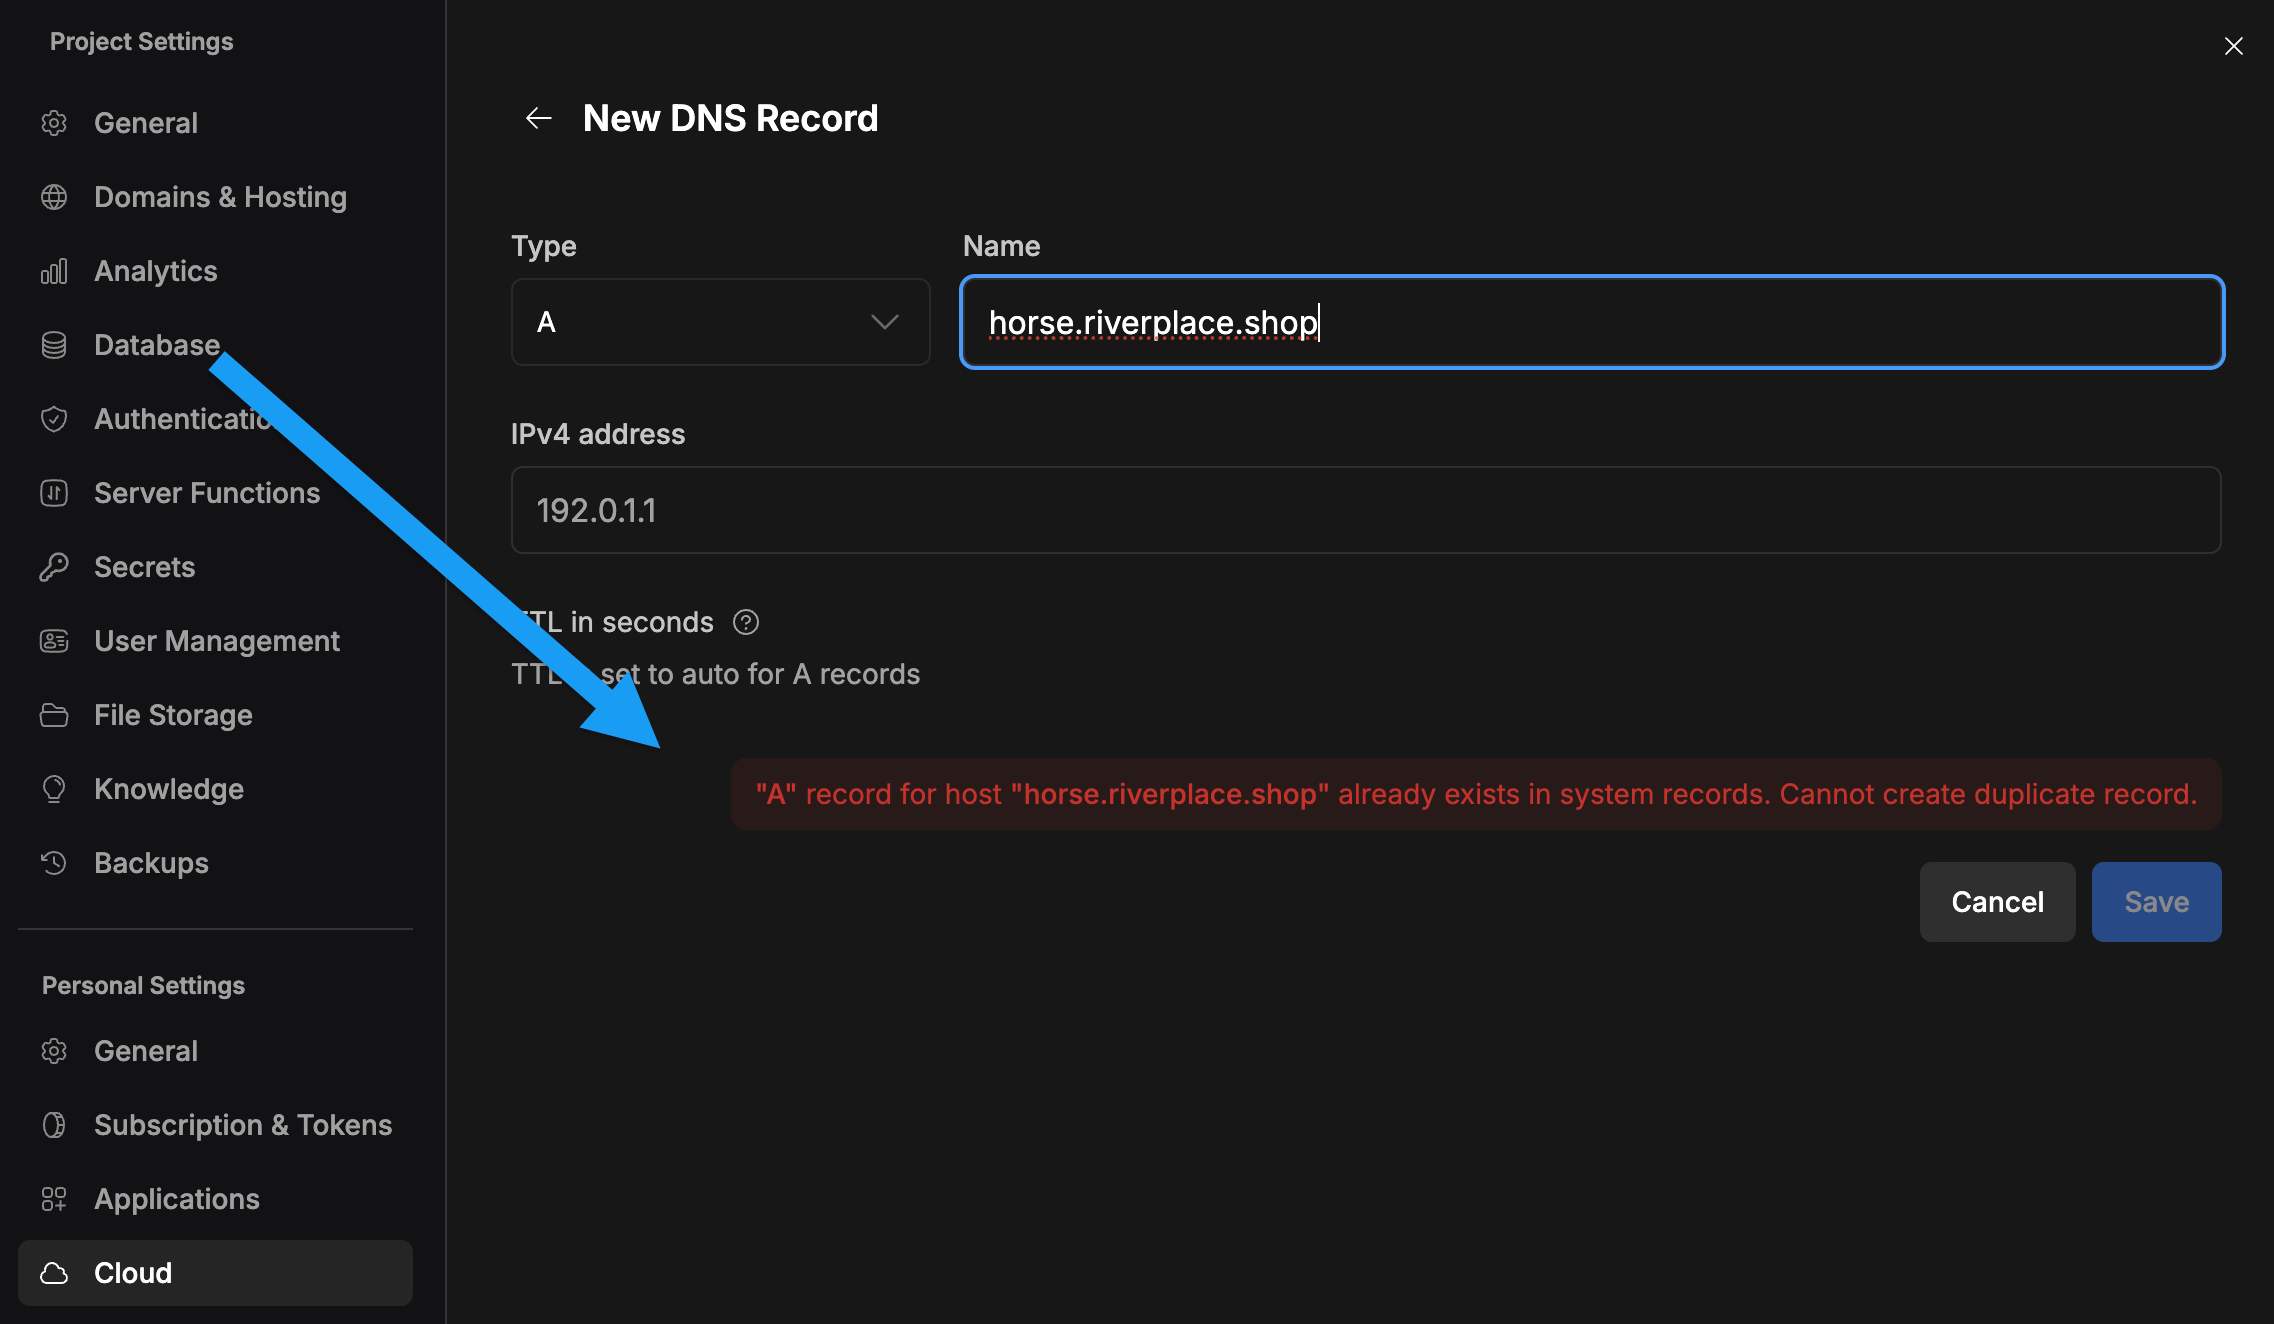Click into the IPv4 address field
The image size is (2274, 1324).
1365,510
